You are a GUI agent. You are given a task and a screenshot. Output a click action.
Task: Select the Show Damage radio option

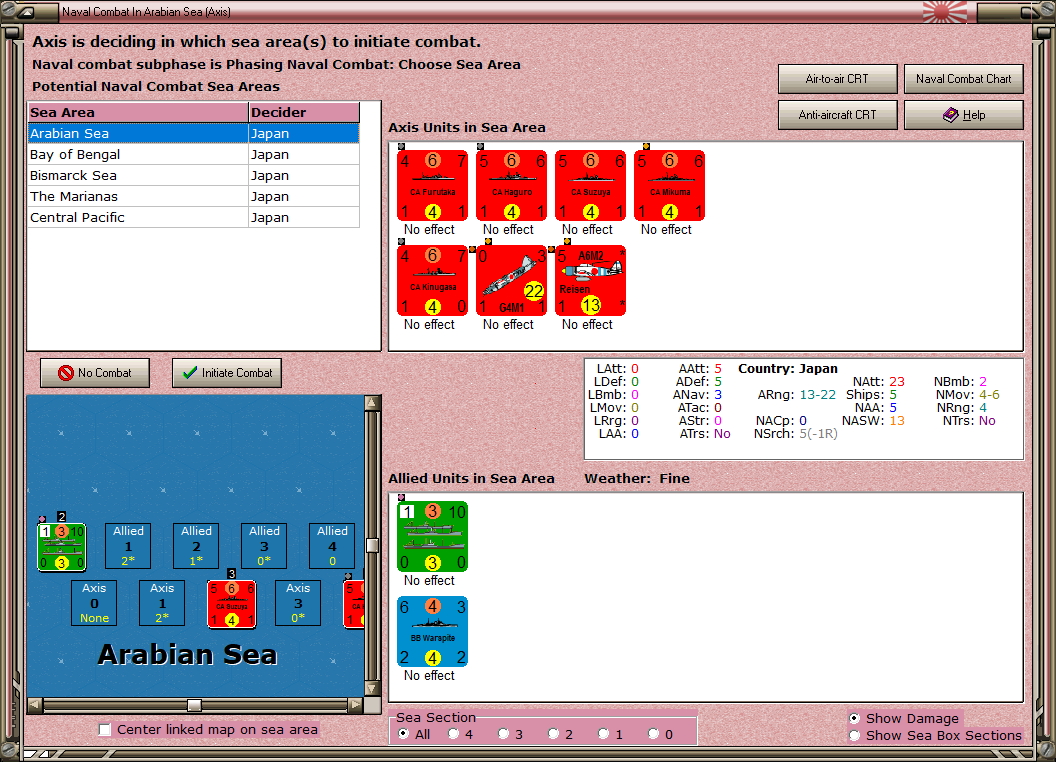pyautogui.click(x=855, y=718)
